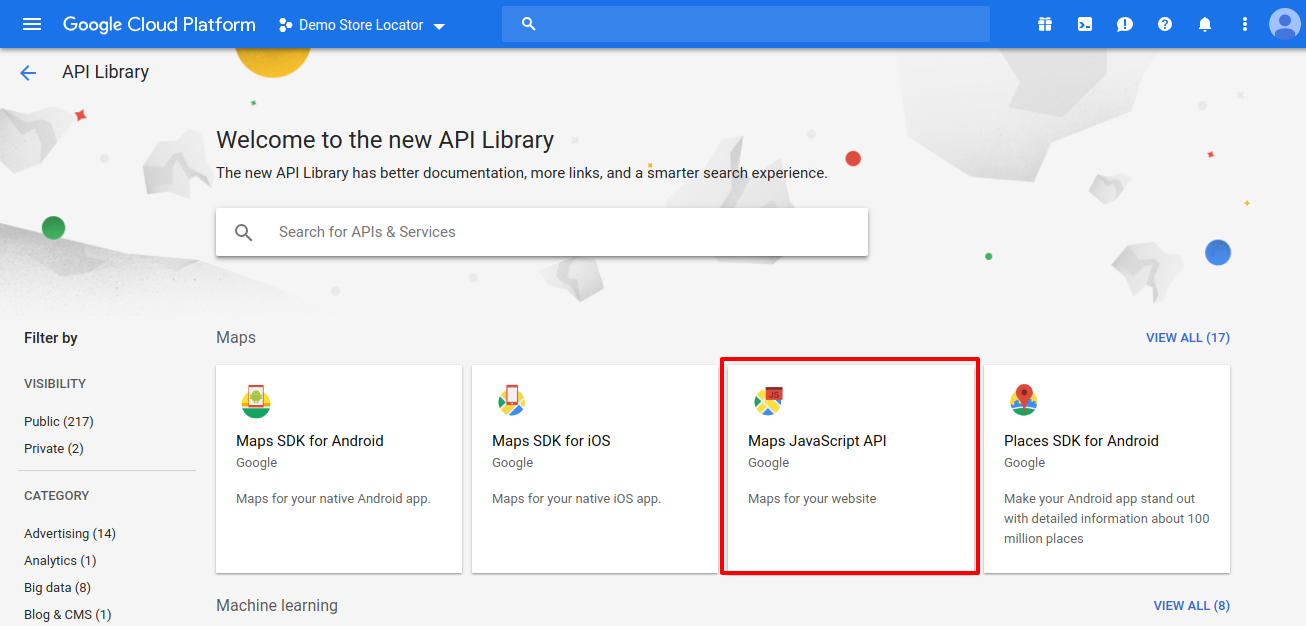This screenshot has width=1306, height=626.
Task: Open the three-dot more options menu
Action: tap(1245, 24)
